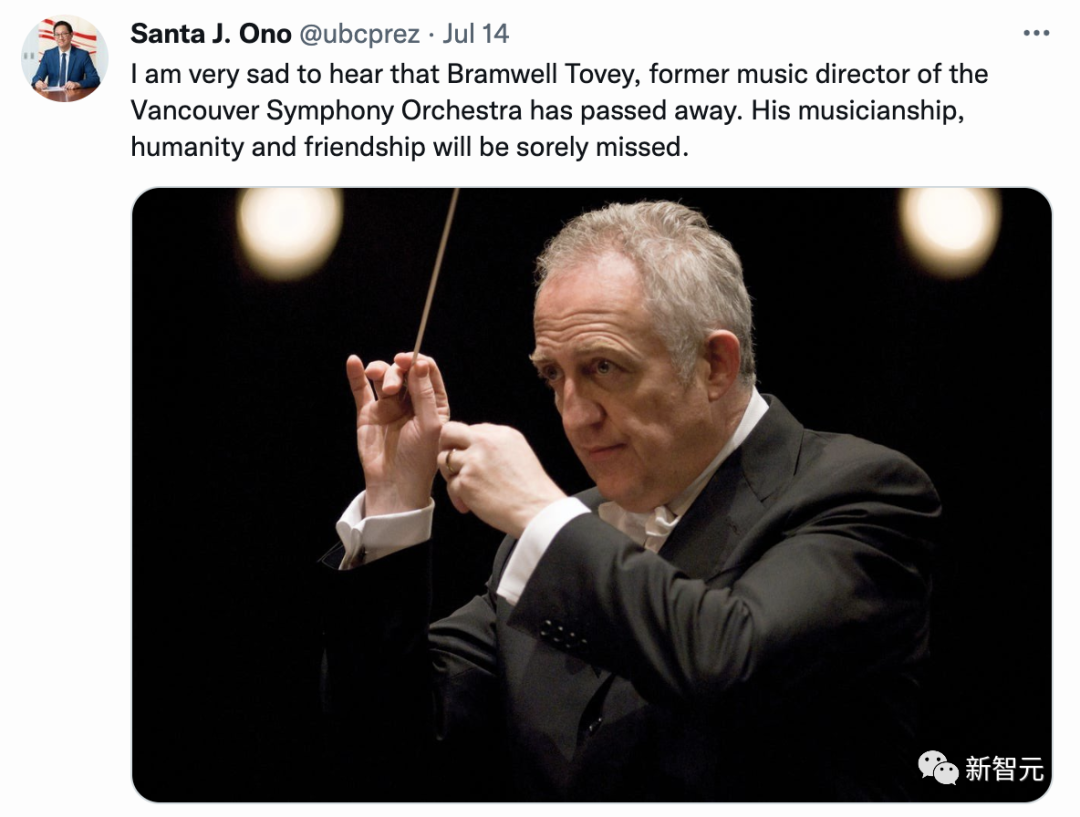The width and height of the screenshot is (1080, 817).
Task: Click the WeChat logo watermark
Action: [937, 767]
